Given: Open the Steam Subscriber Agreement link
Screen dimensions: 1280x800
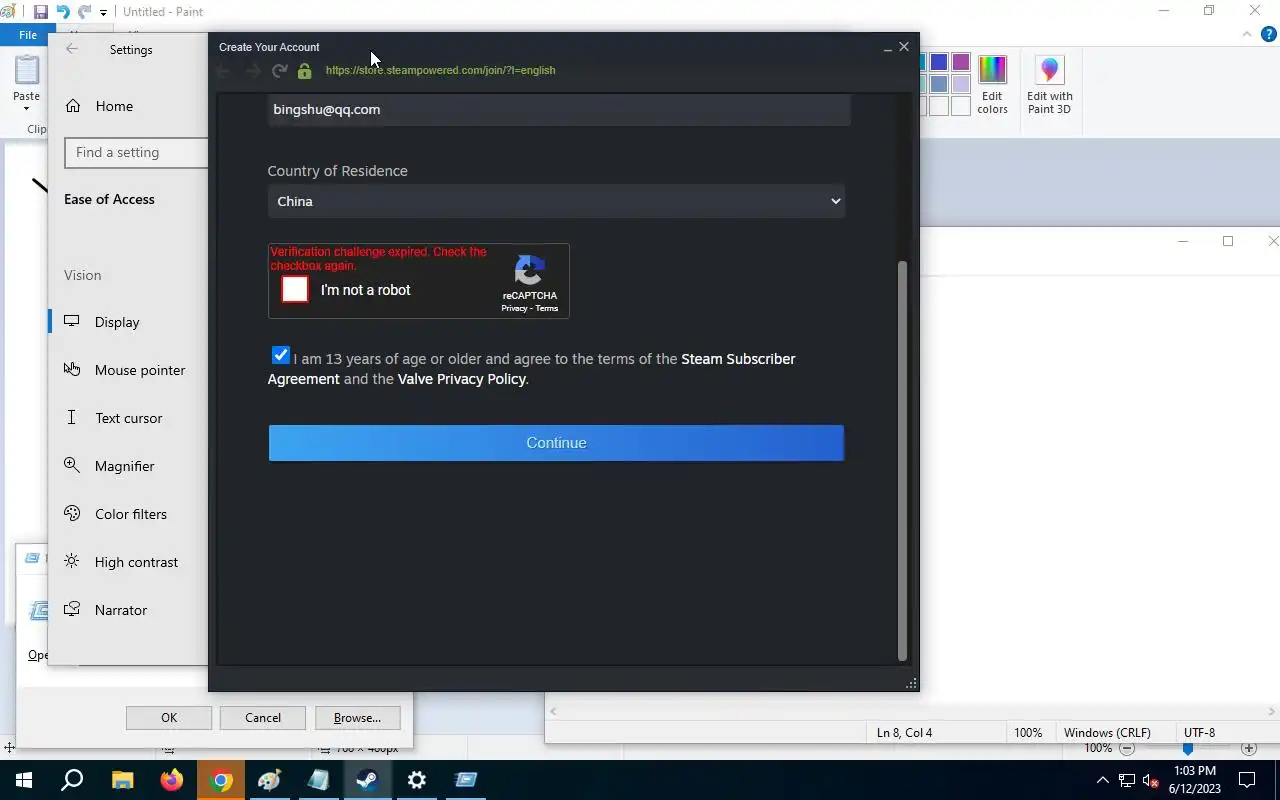Looking at the screenshot, I should 531,369.
